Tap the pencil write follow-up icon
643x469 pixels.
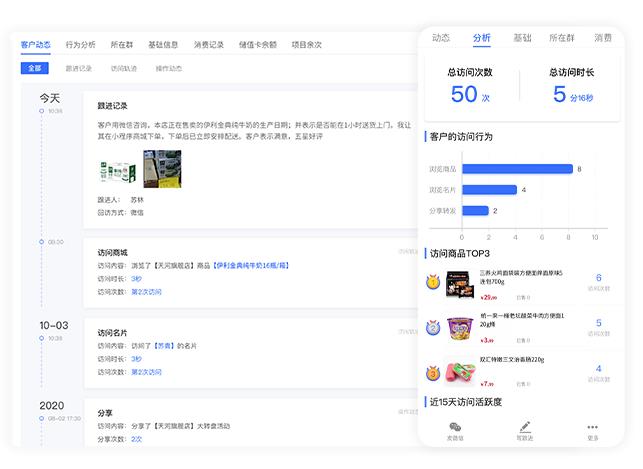pos(525,427)
